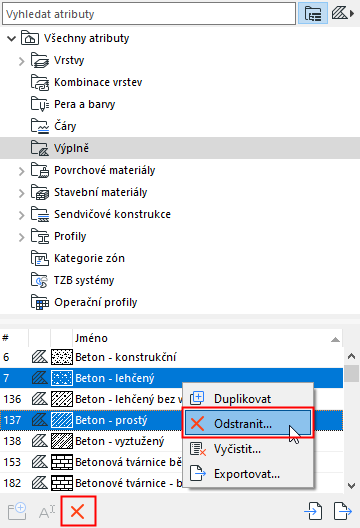Expand the Profily folder
The height and width of the screenshot is (528, 360).
pyautogui.click(x=22, y=237)
